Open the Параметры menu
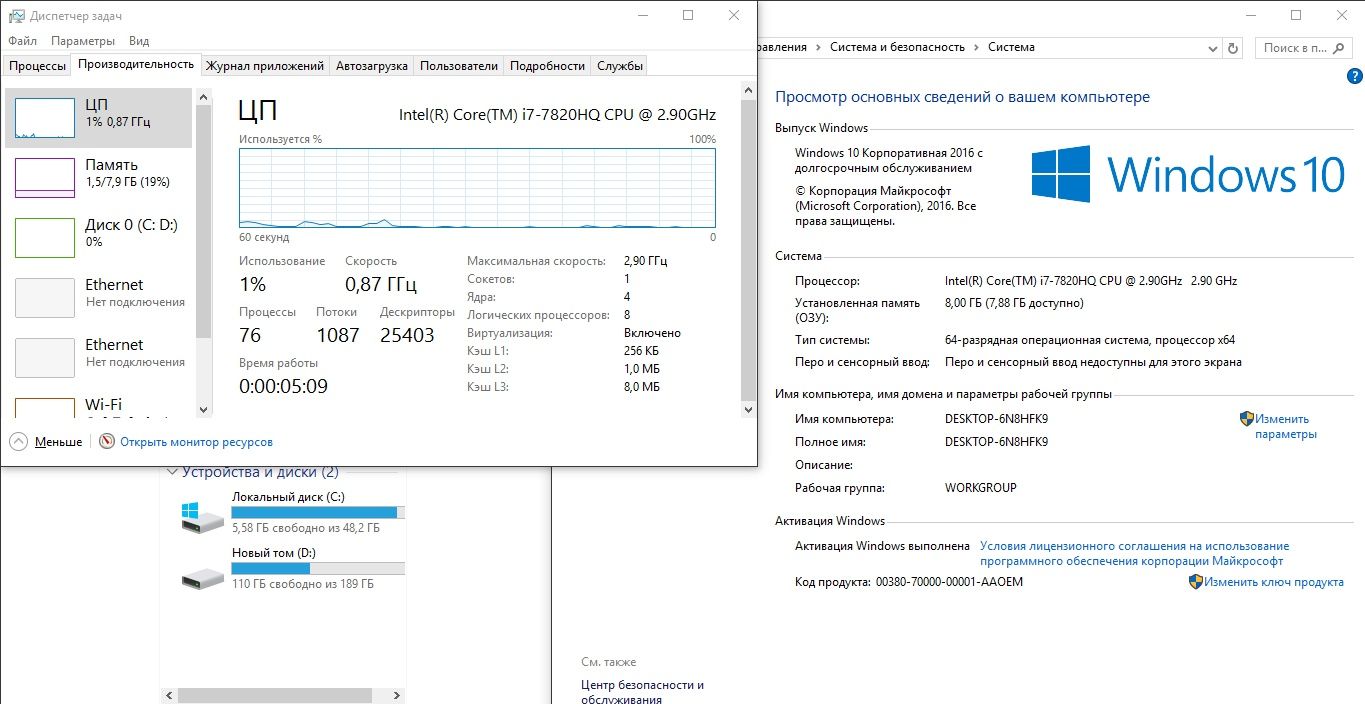This screenshot has height=704, width=1365. pos(83,41)
